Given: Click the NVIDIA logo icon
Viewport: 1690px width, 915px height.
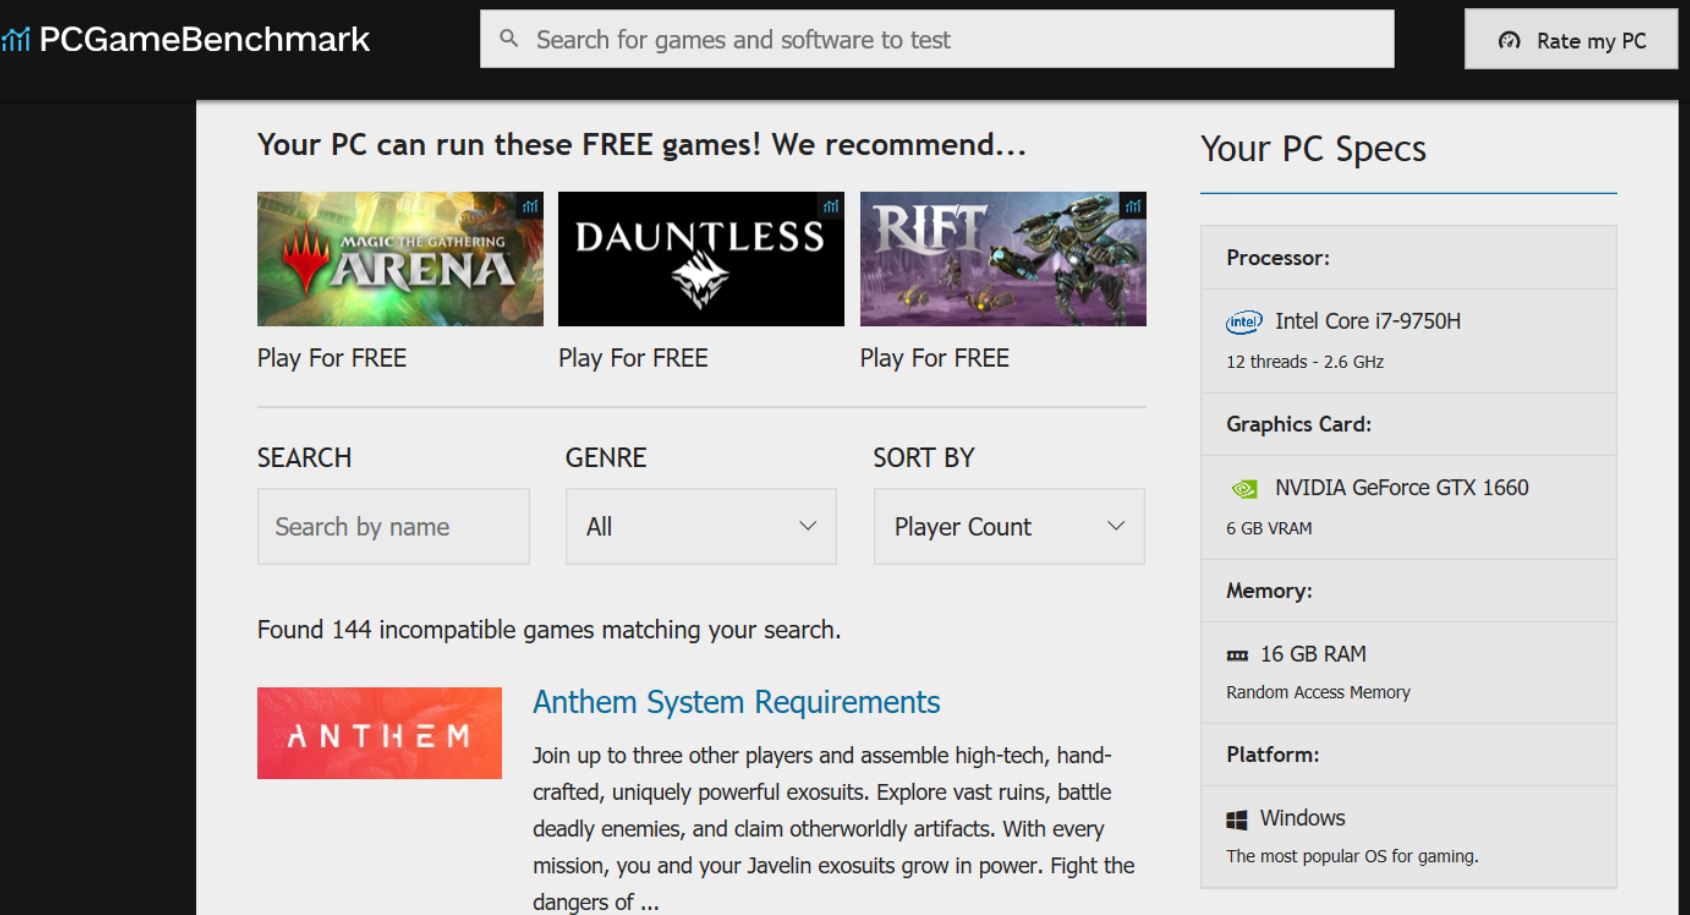Looking at the screenshot, I should tap(1244, 489).
